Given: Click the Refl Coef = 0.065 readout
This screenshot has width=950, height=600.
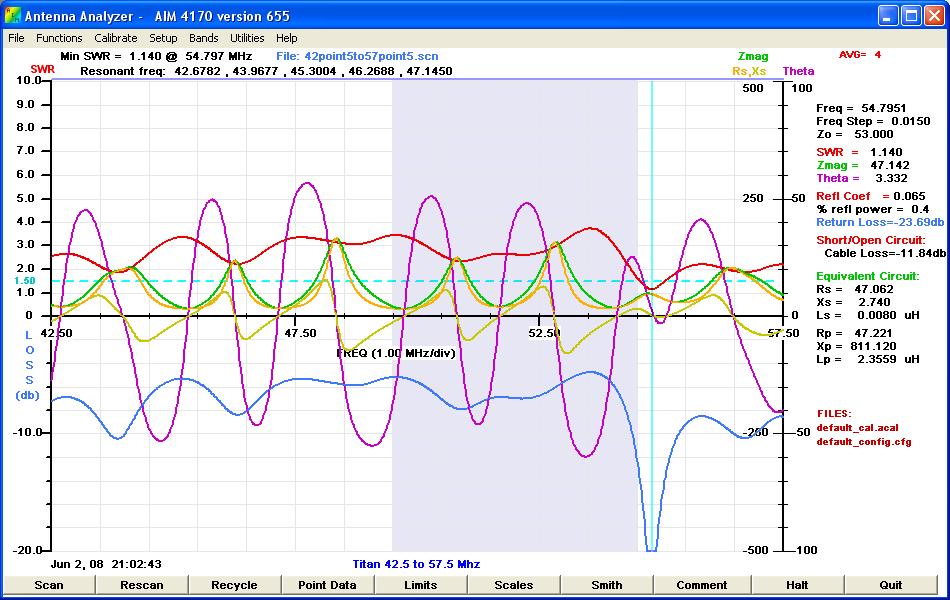Looking at the screenshot, I should 871,196.
